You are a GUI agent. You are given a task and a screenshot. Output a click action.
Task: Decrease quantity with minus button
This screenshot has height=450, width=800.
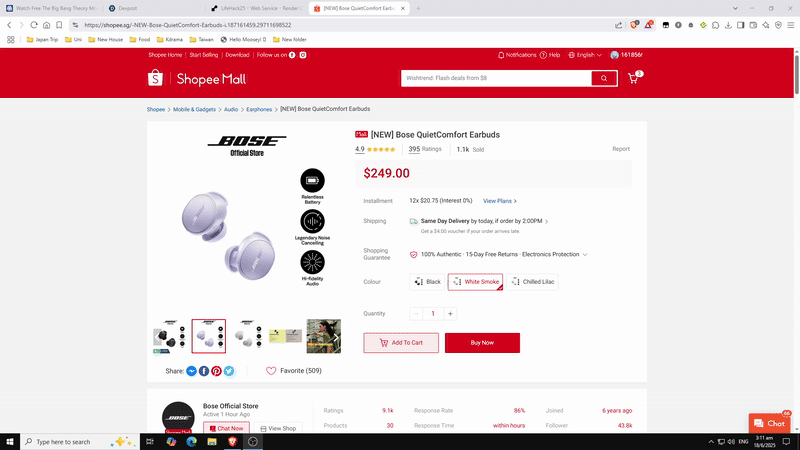point(416,314)
